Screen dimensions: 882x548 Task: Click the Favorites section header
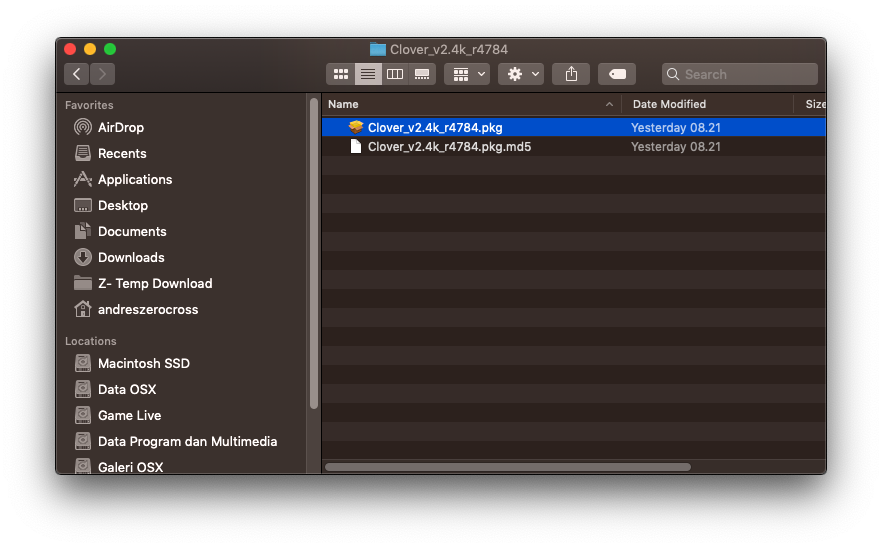tap(89, 105)
